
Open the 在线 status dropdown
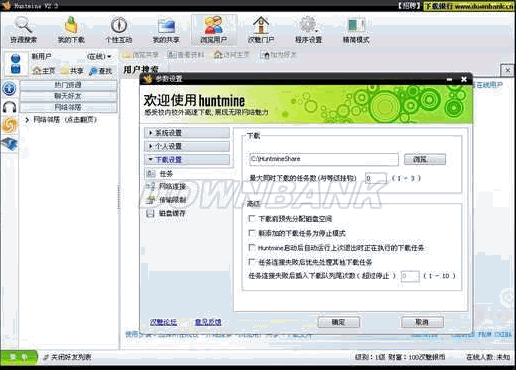click(99, 56)
